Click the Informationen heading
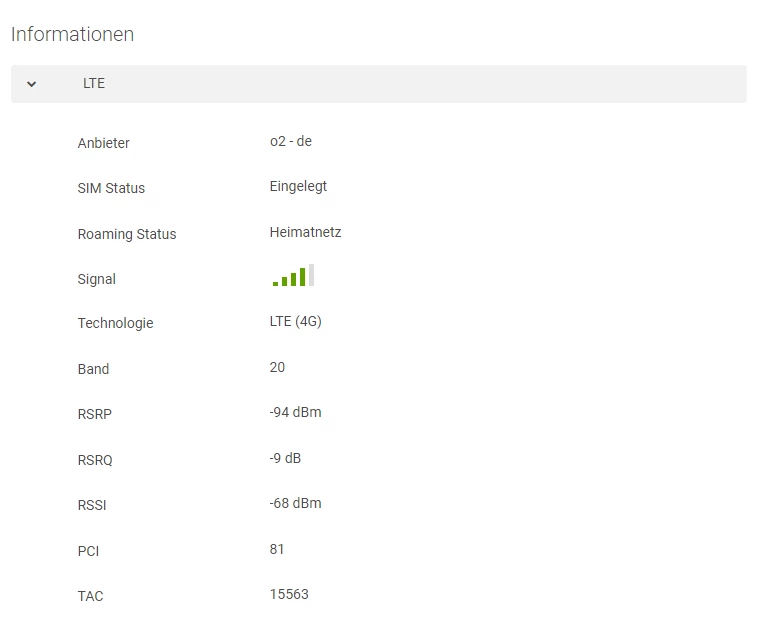Image resolution: width=757 pixels, height=625 pixels. point(72,34)
